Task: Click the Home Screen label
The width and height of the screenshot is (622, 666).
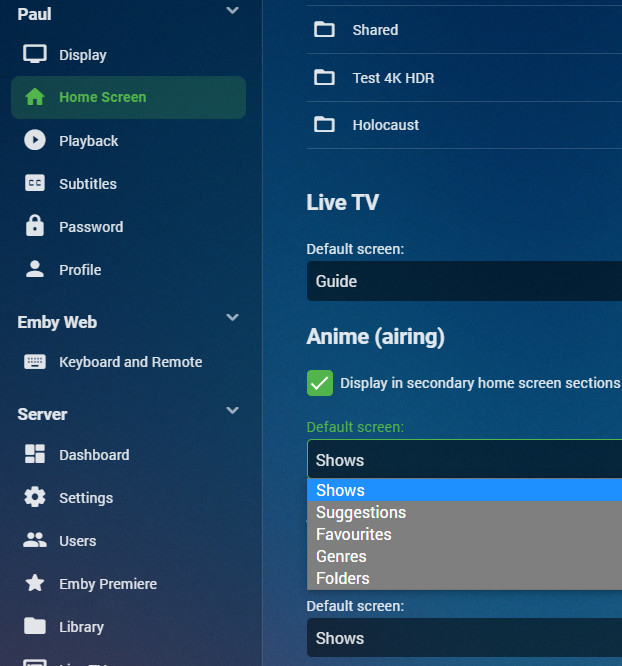Action: (x=103, y=97)
